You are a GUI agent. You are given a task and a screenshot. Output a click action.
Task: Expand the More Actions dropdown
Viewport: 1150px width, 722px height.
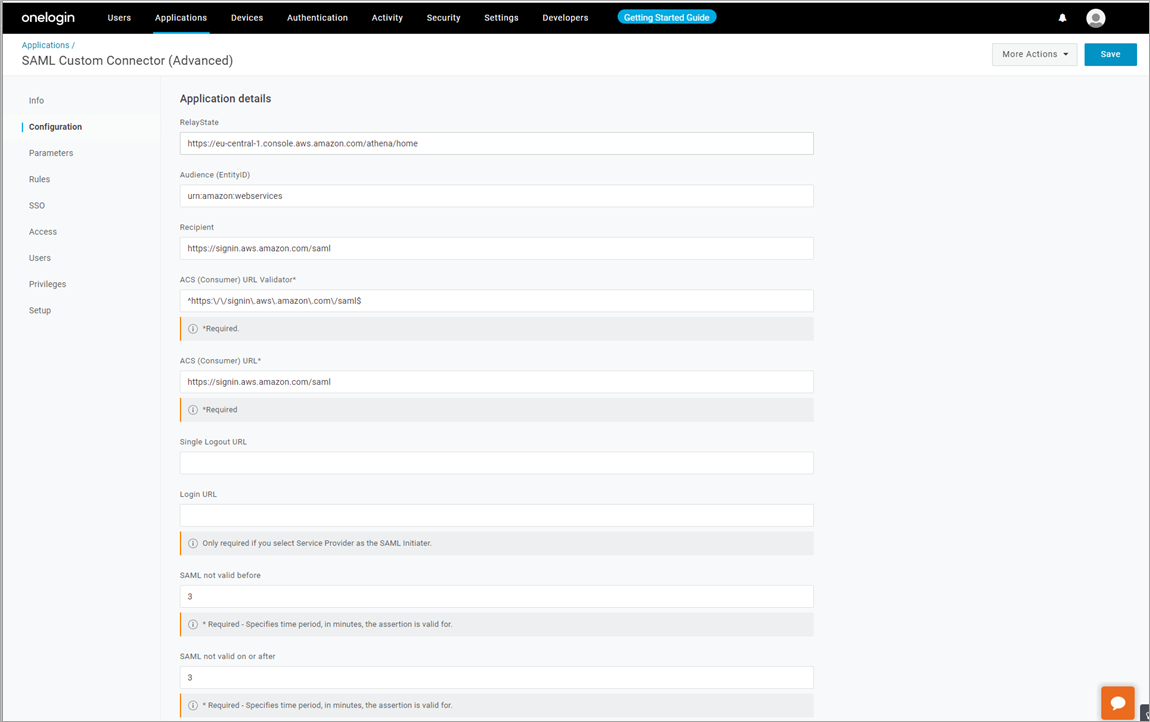click(x=1035, y=54)
